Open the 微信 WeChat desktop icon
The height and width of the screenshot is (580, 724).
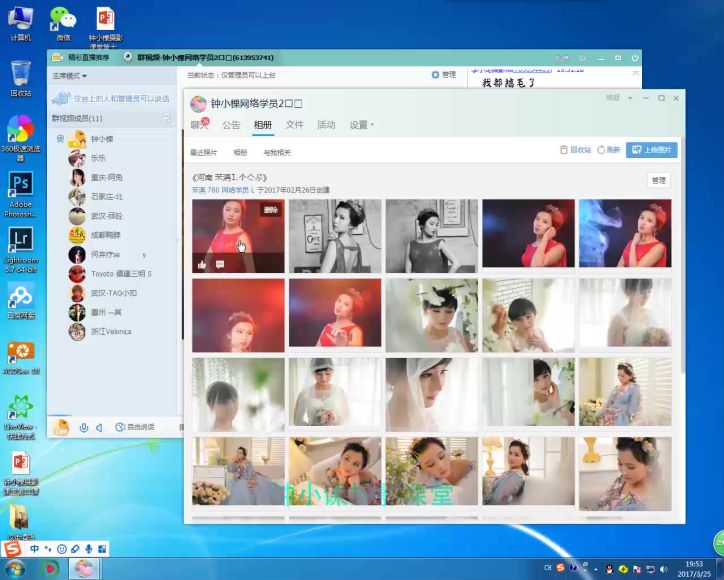click(x=63, y=23)
